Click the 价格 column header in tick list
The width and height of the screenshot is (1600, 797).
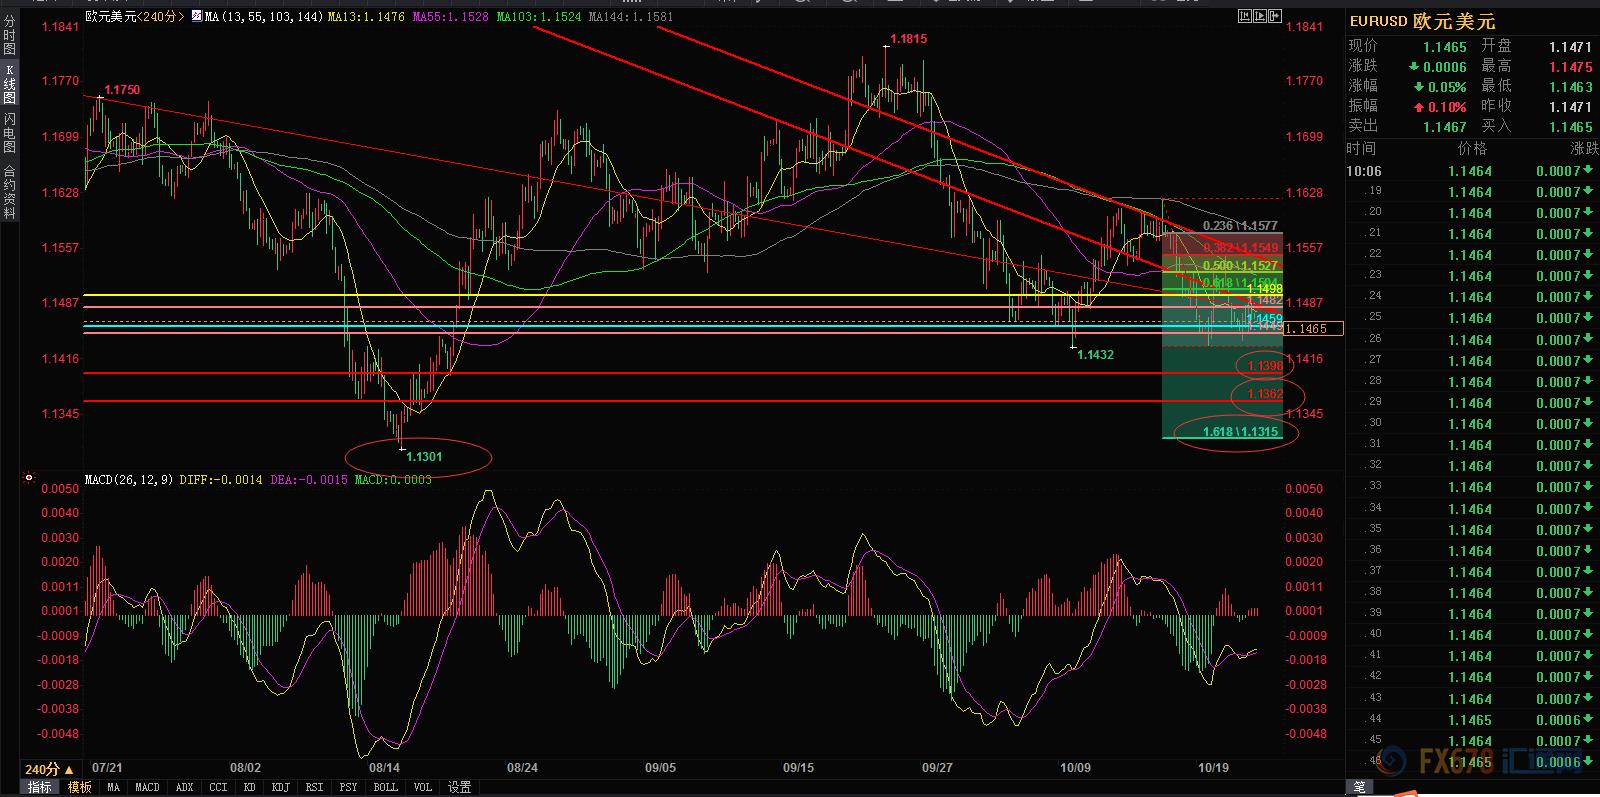click(x=1473, y=148)
